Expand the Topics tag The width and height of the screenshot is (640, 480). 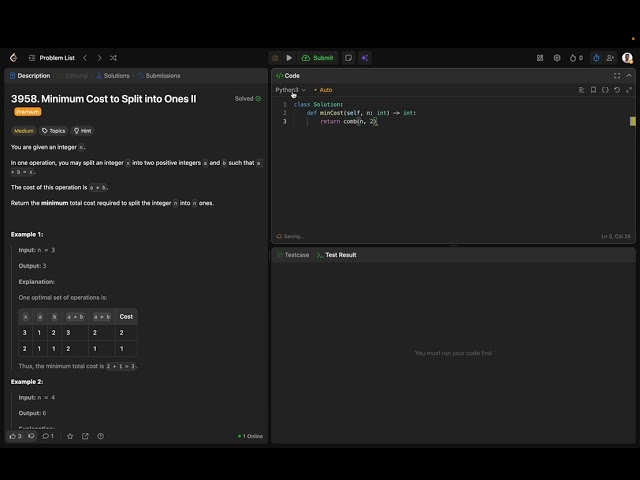[x=54, y=131]
